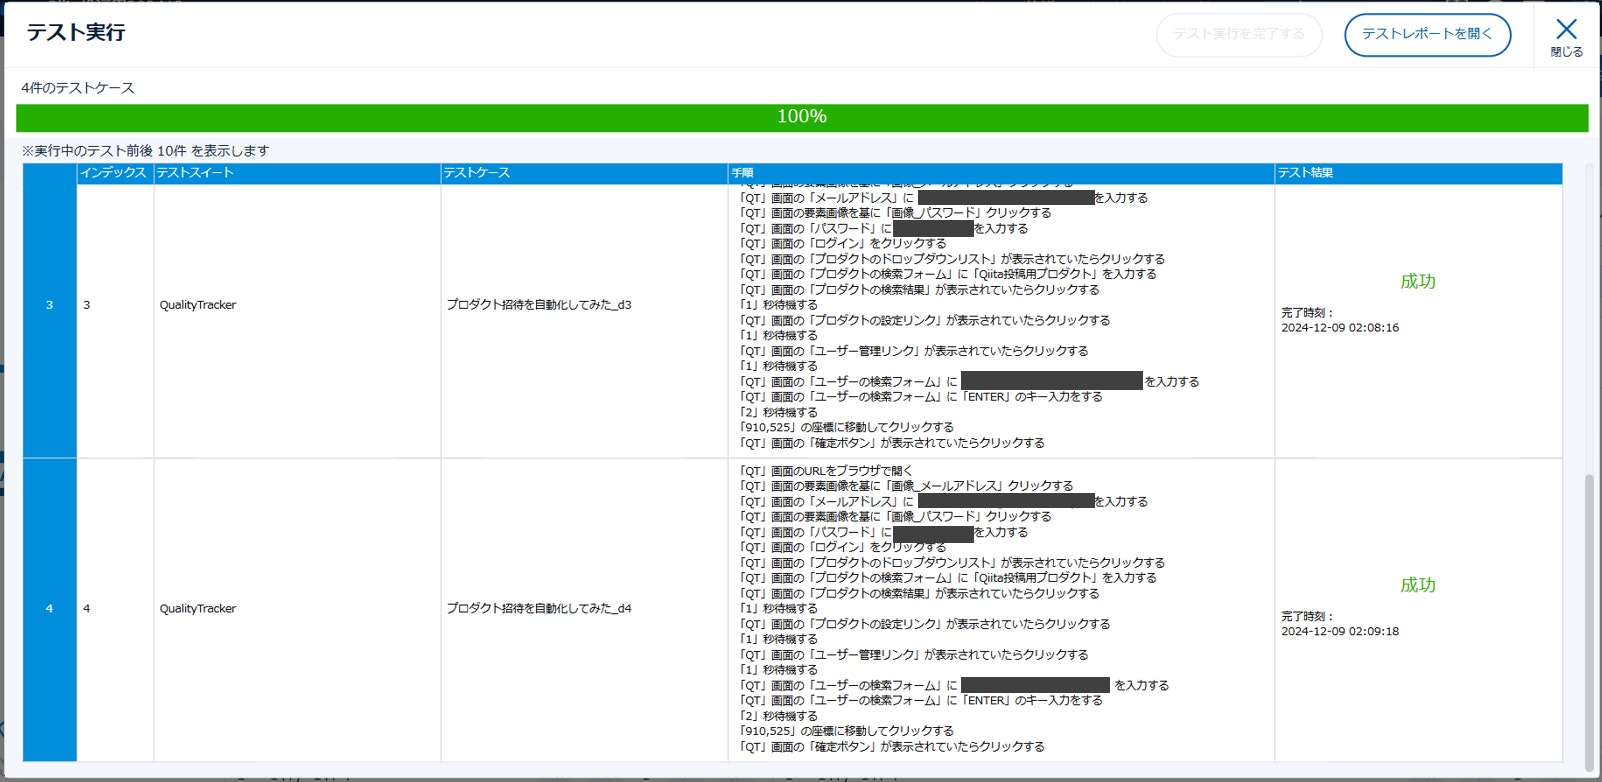Click the note ※実行中のテスト前後 10件 を表示します
1602x782 pixels.
(x=146, y=151)
